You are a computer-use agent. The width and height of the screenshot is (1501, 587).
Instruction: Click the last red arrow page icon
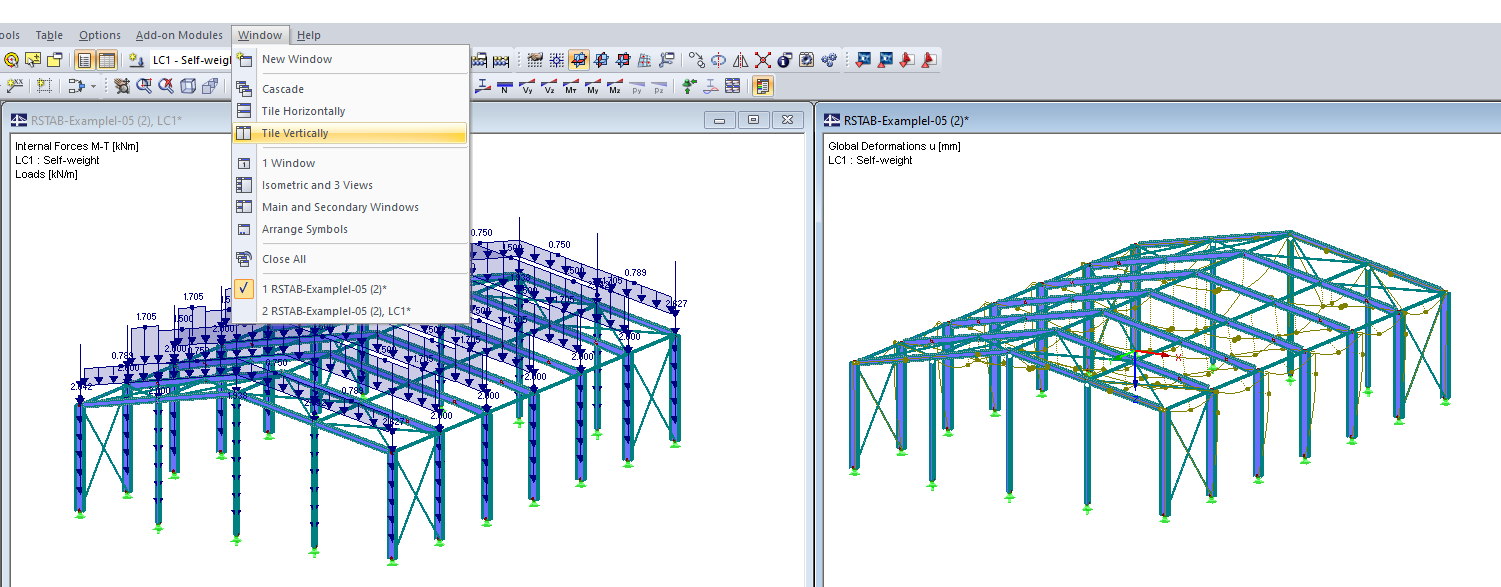pos(927,60)
